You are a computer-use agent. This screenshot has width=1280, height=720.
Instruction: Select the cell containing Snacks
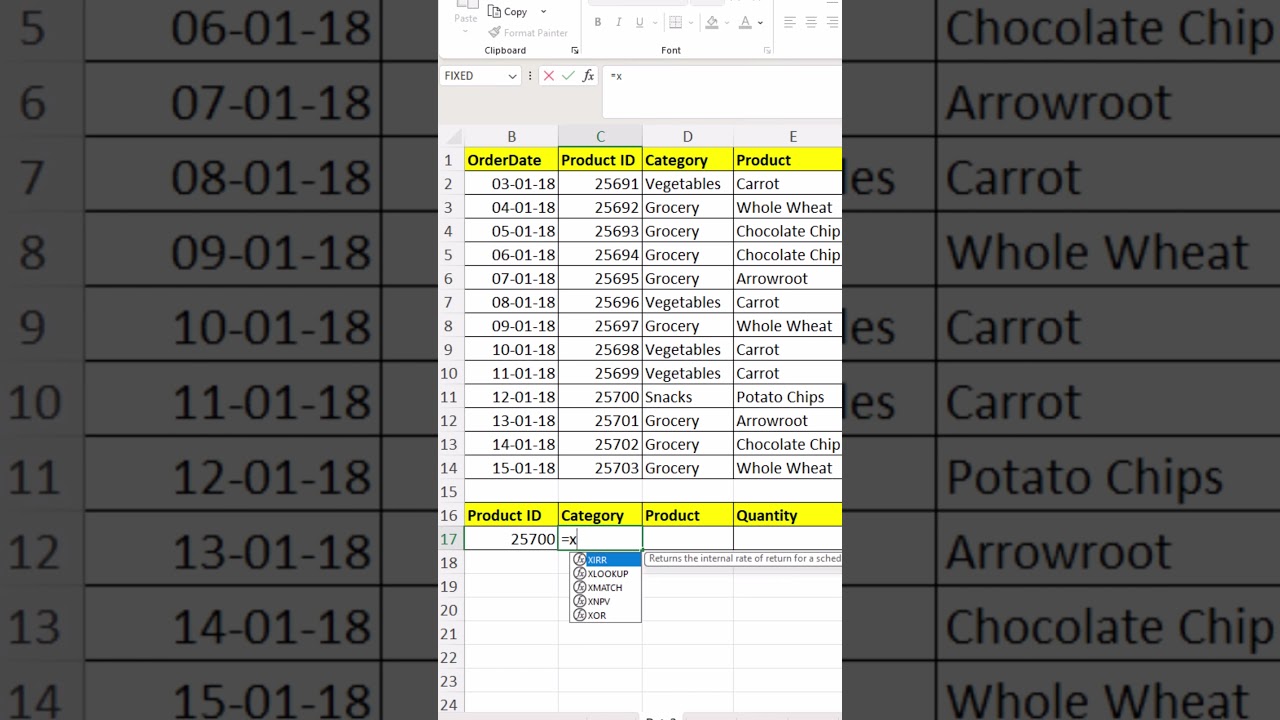tap(687, 397)
